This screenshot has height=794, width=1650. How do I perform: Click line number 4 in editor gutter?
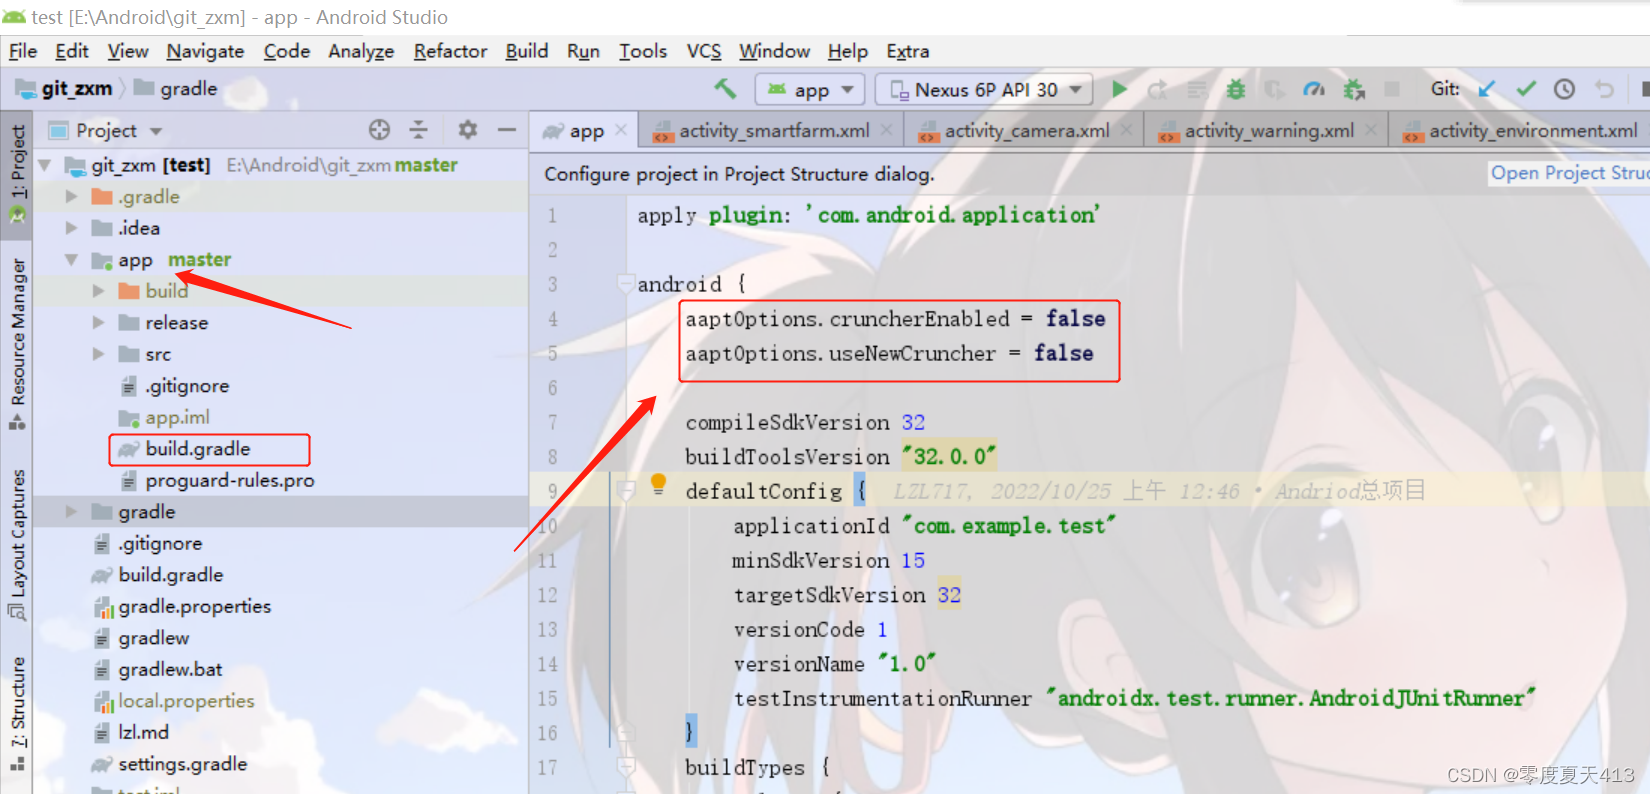point(553,319)
